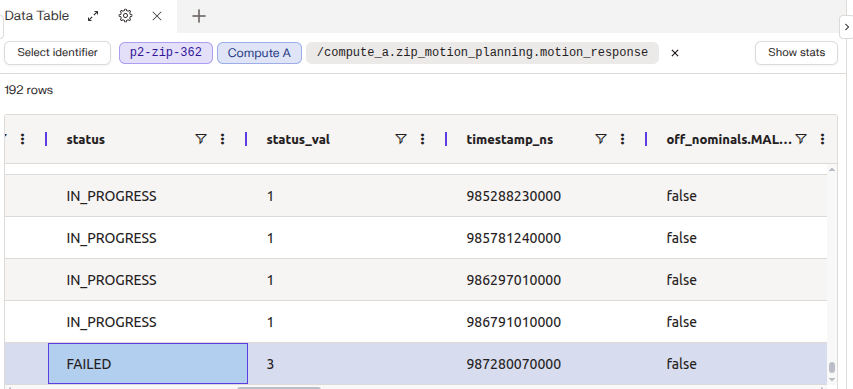Select IN_PROGRESS cell in 986791010000 row

[x=148, y=322]
